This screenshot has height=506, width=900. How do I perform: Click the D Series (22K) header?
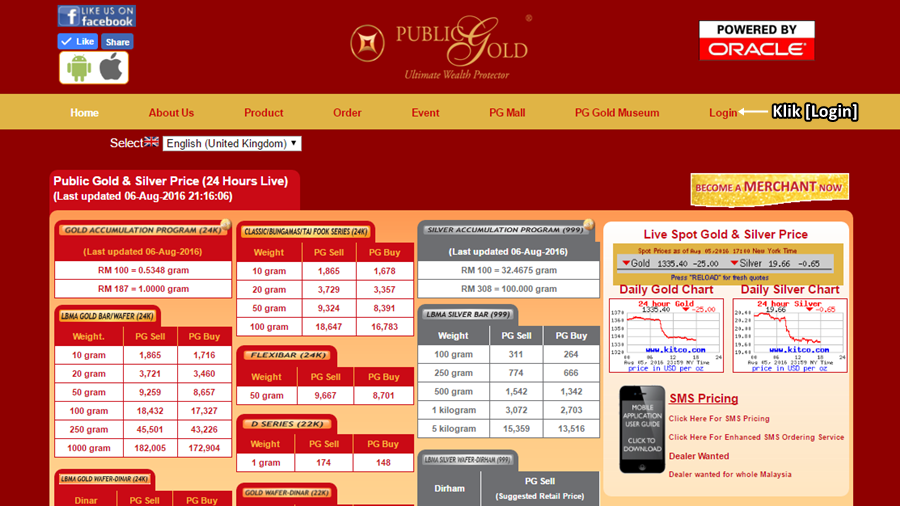288,424
